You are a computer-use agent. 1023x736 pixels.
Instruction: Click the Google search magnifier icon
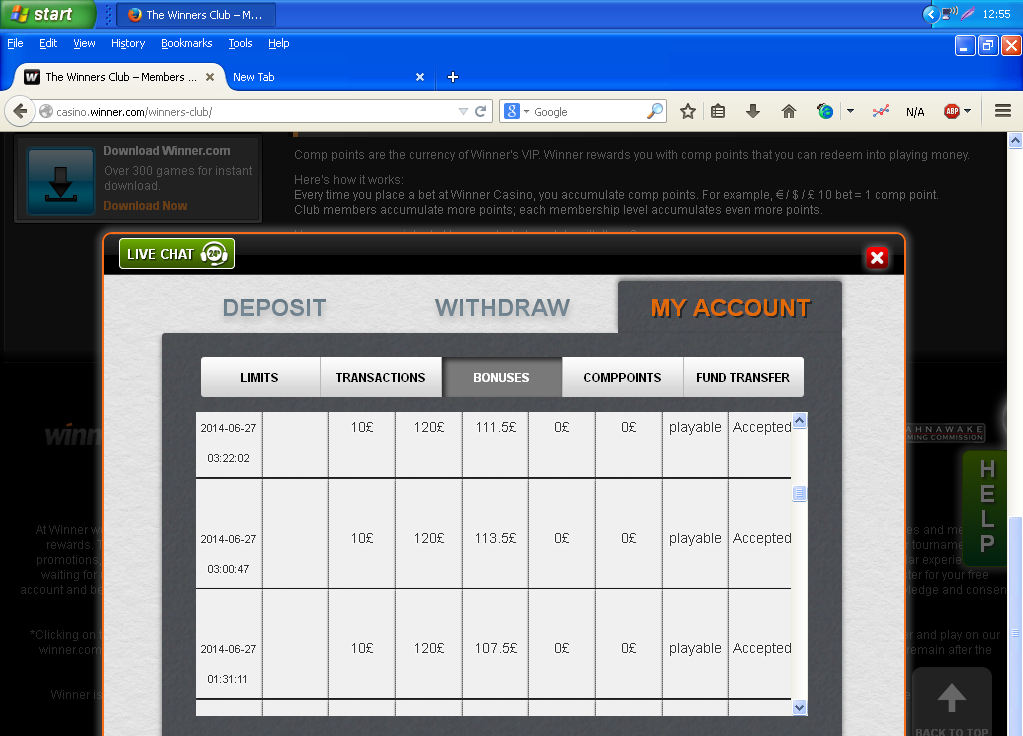(654, 112)
